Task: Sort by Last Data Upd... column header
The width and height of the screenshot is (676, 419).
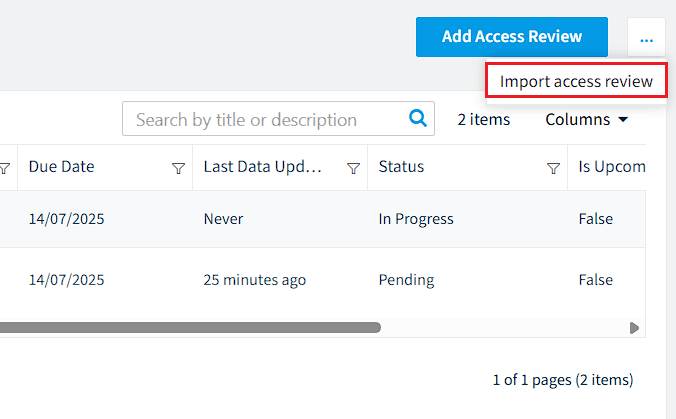Action: [x=263, y=166]
